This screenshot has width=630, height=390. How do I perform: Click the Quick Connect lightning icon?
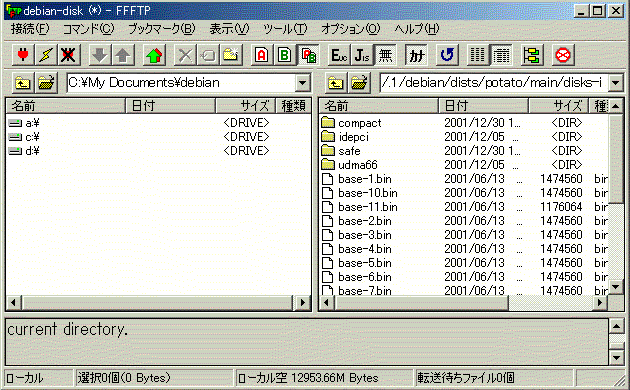click(45, 55)
